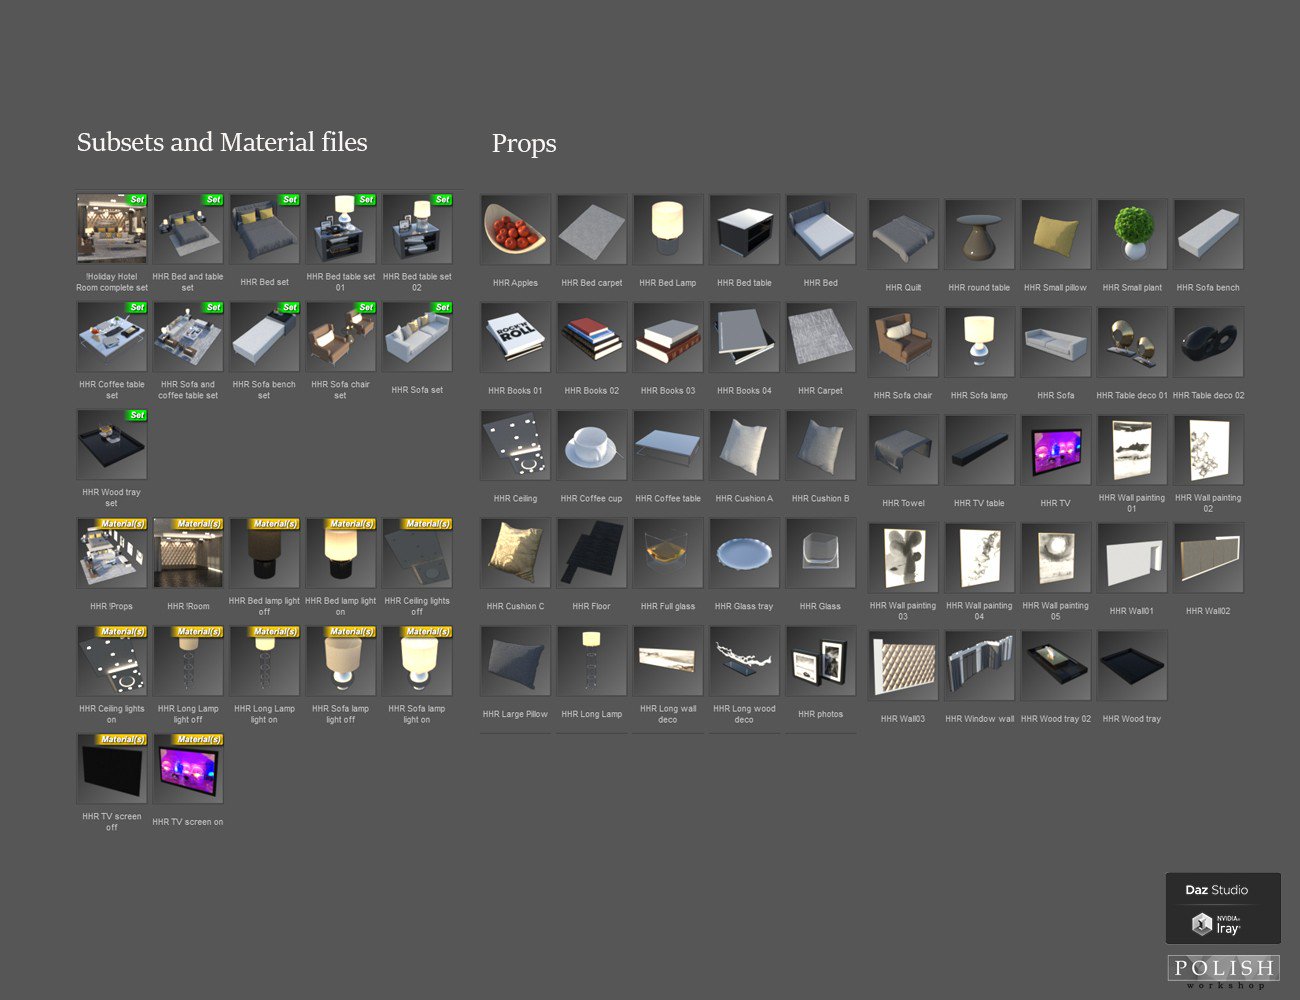Click the Polish workshop logo
The height and width of the screenshot is (1000, 1300).
click(x=1224, y=972)
